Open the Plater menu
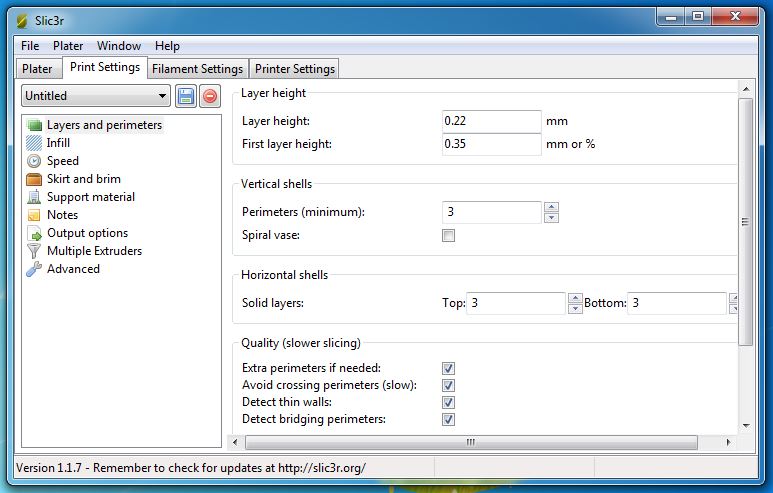Image resolution: width=773 pixels, height=493 pixels. [68, 46]
